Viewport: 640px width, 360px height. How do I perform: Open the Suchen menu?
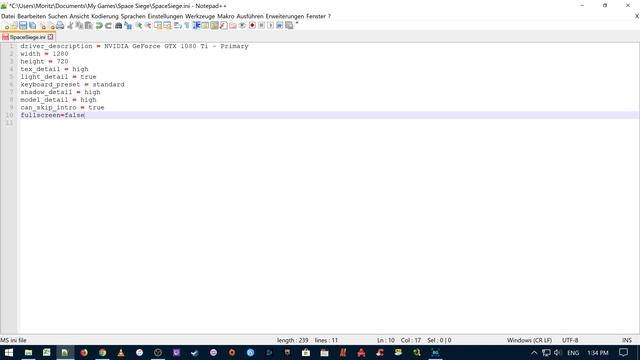click(x=58, y=16)
